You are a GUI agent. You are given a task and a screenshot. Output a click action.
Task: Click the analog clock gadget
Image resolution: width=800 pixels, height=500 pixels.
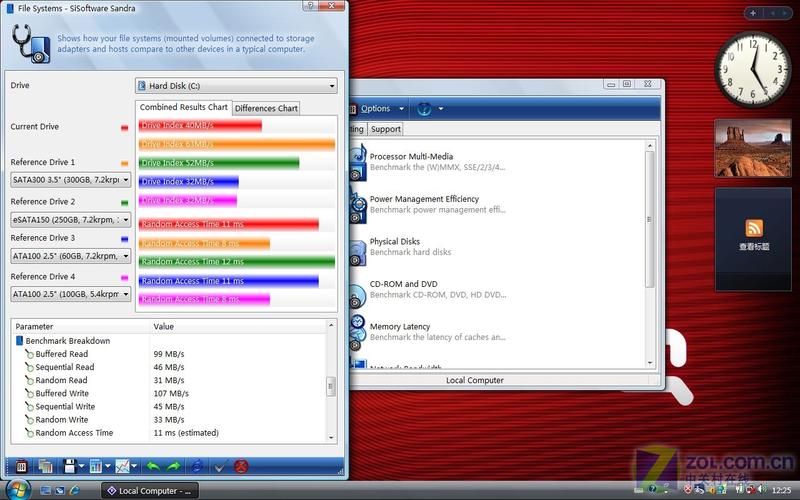(754, 69)
